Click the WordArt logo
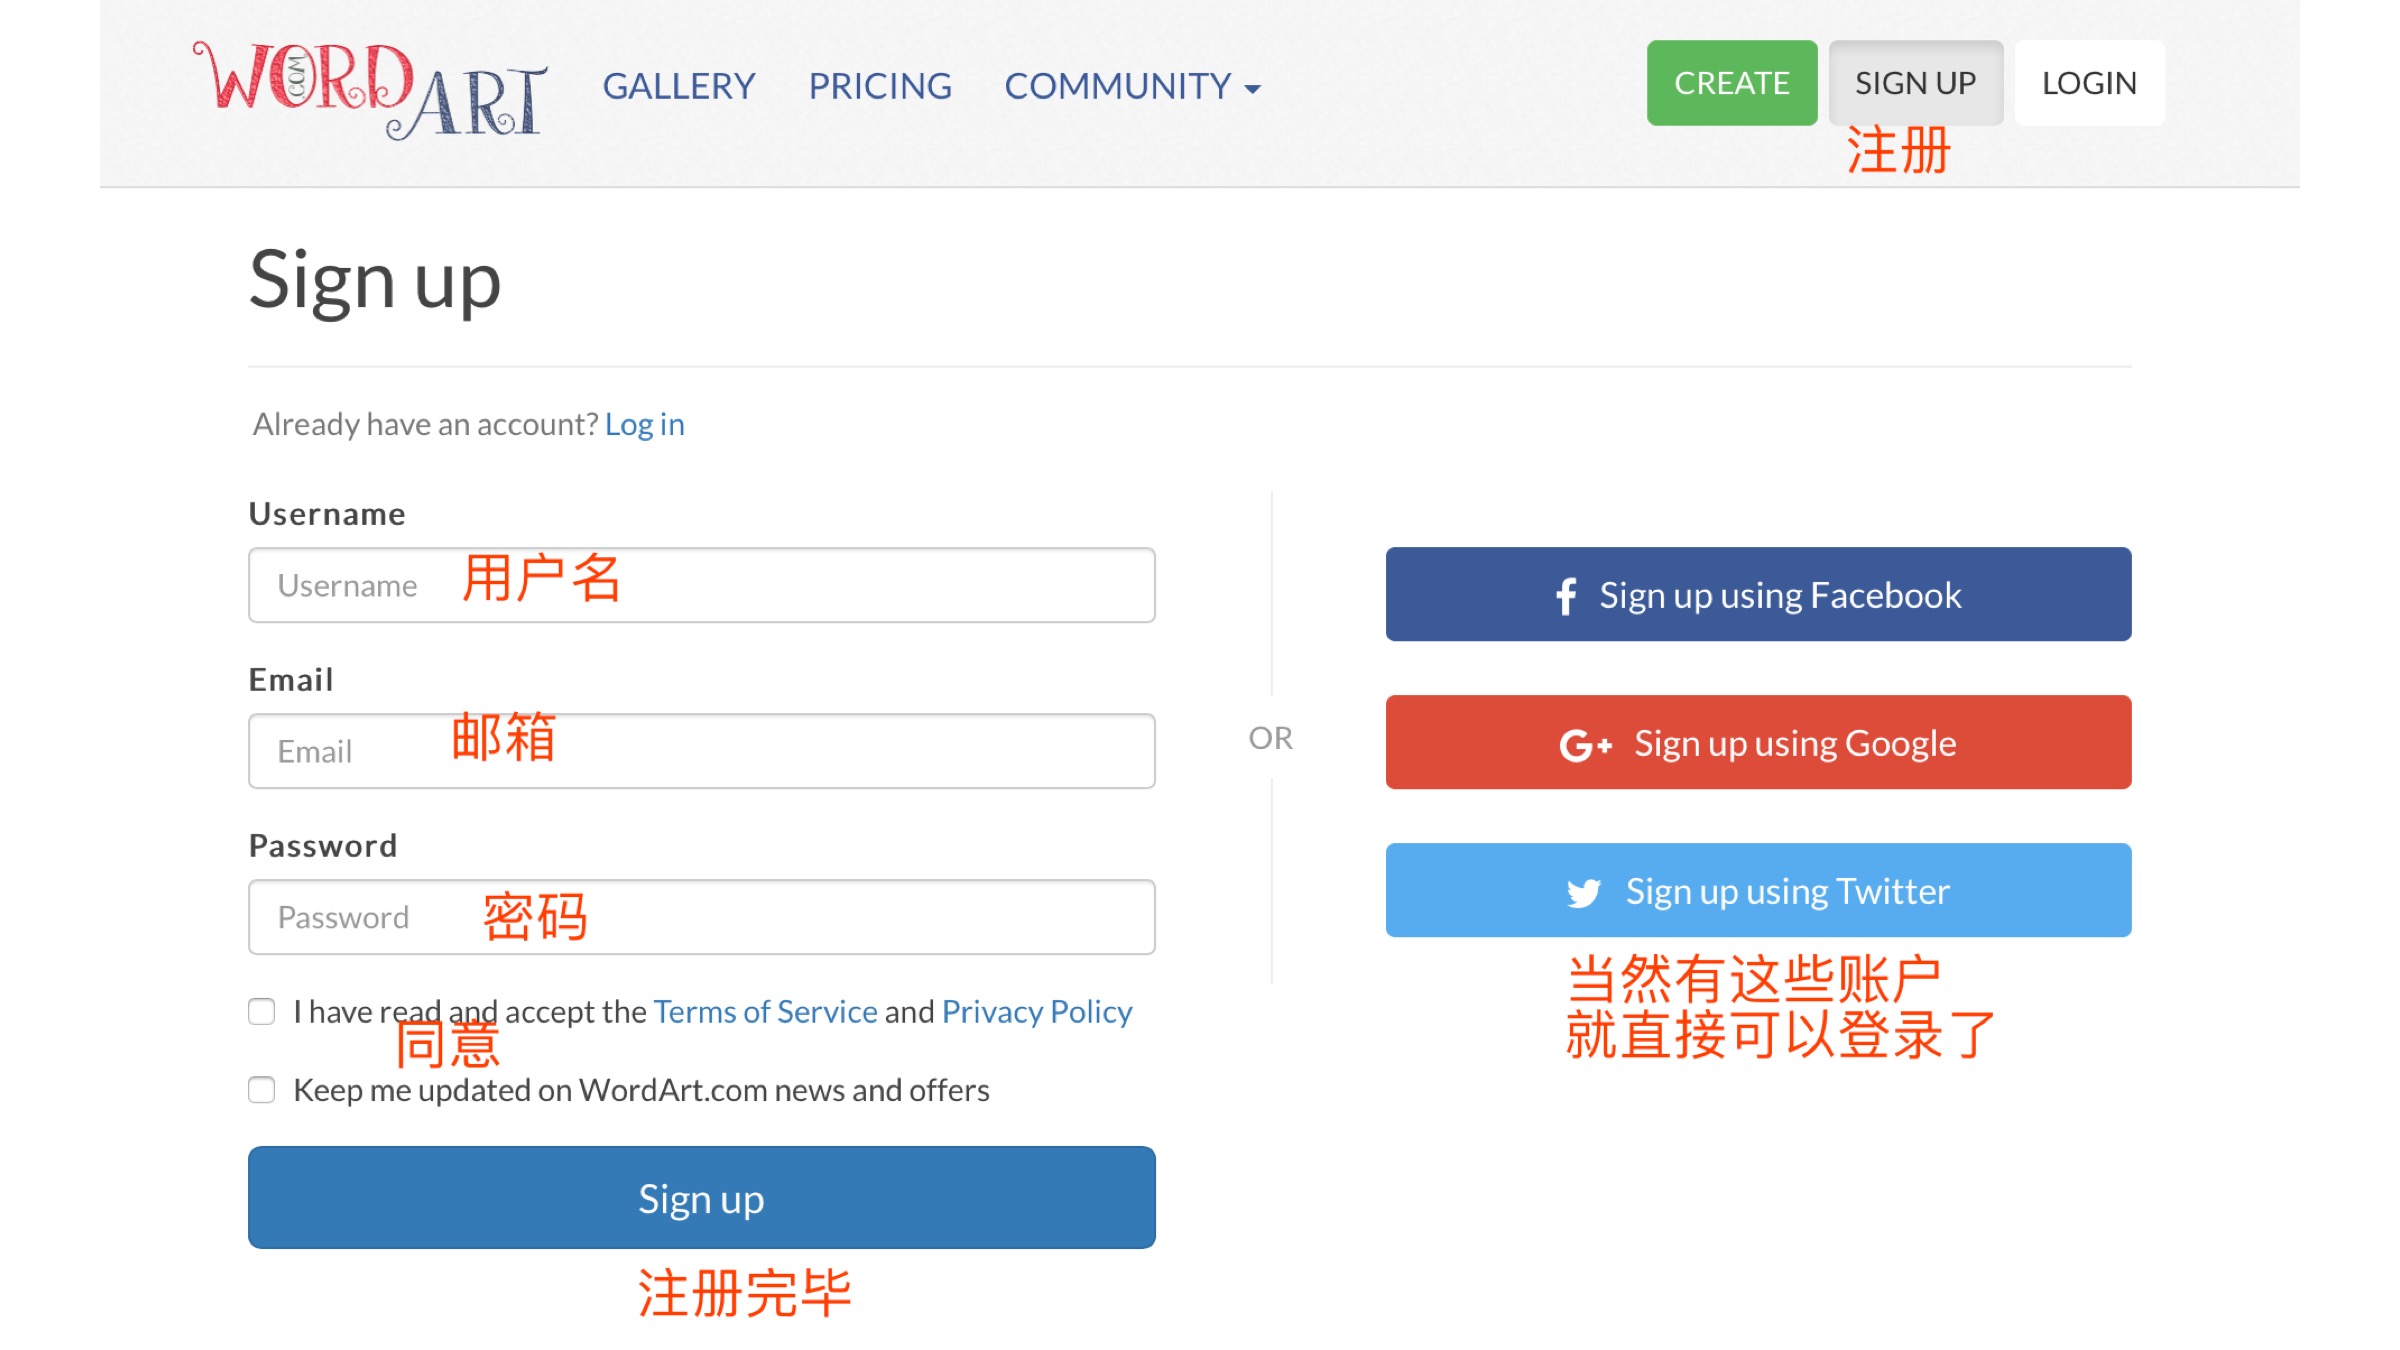The height and width of the screenshot is (1350, 2400). pyautogui.click(x=370, y=88)
